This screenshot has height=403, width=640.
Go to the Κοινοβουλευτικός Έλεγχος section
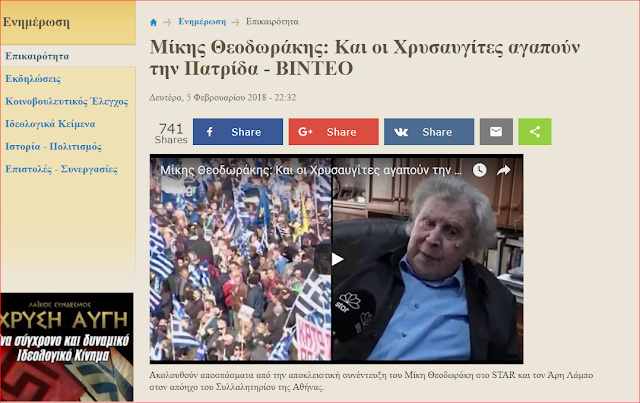67,101
